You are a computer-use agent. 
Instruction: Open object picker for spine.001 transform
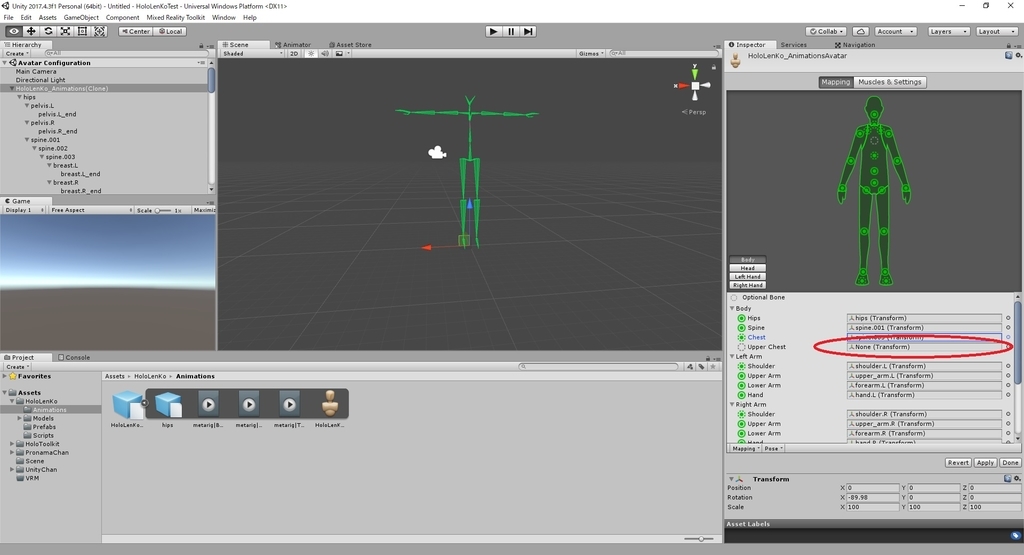[1008, 328]
